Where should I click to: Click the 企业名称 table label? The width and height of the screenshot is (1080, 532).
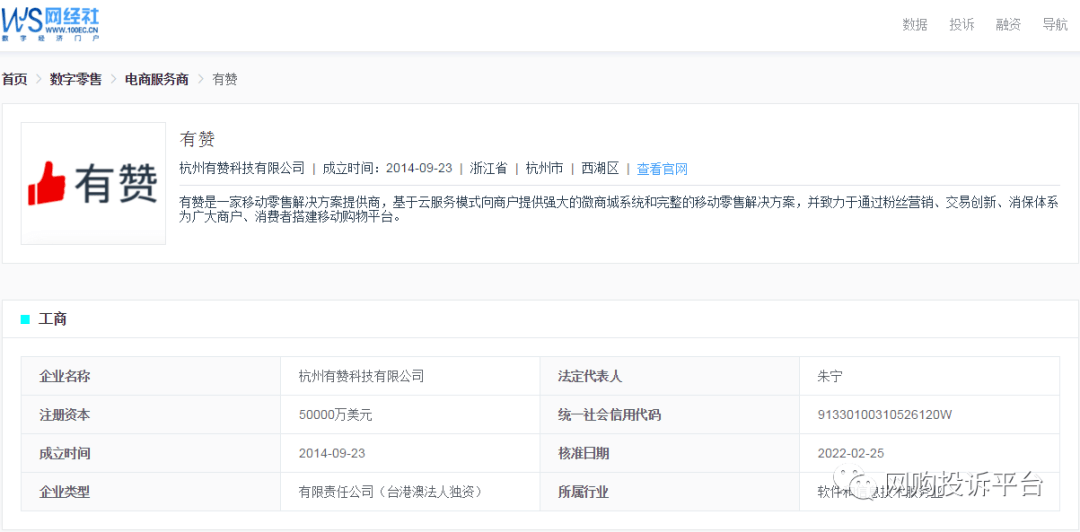click(x=65, y=376)
